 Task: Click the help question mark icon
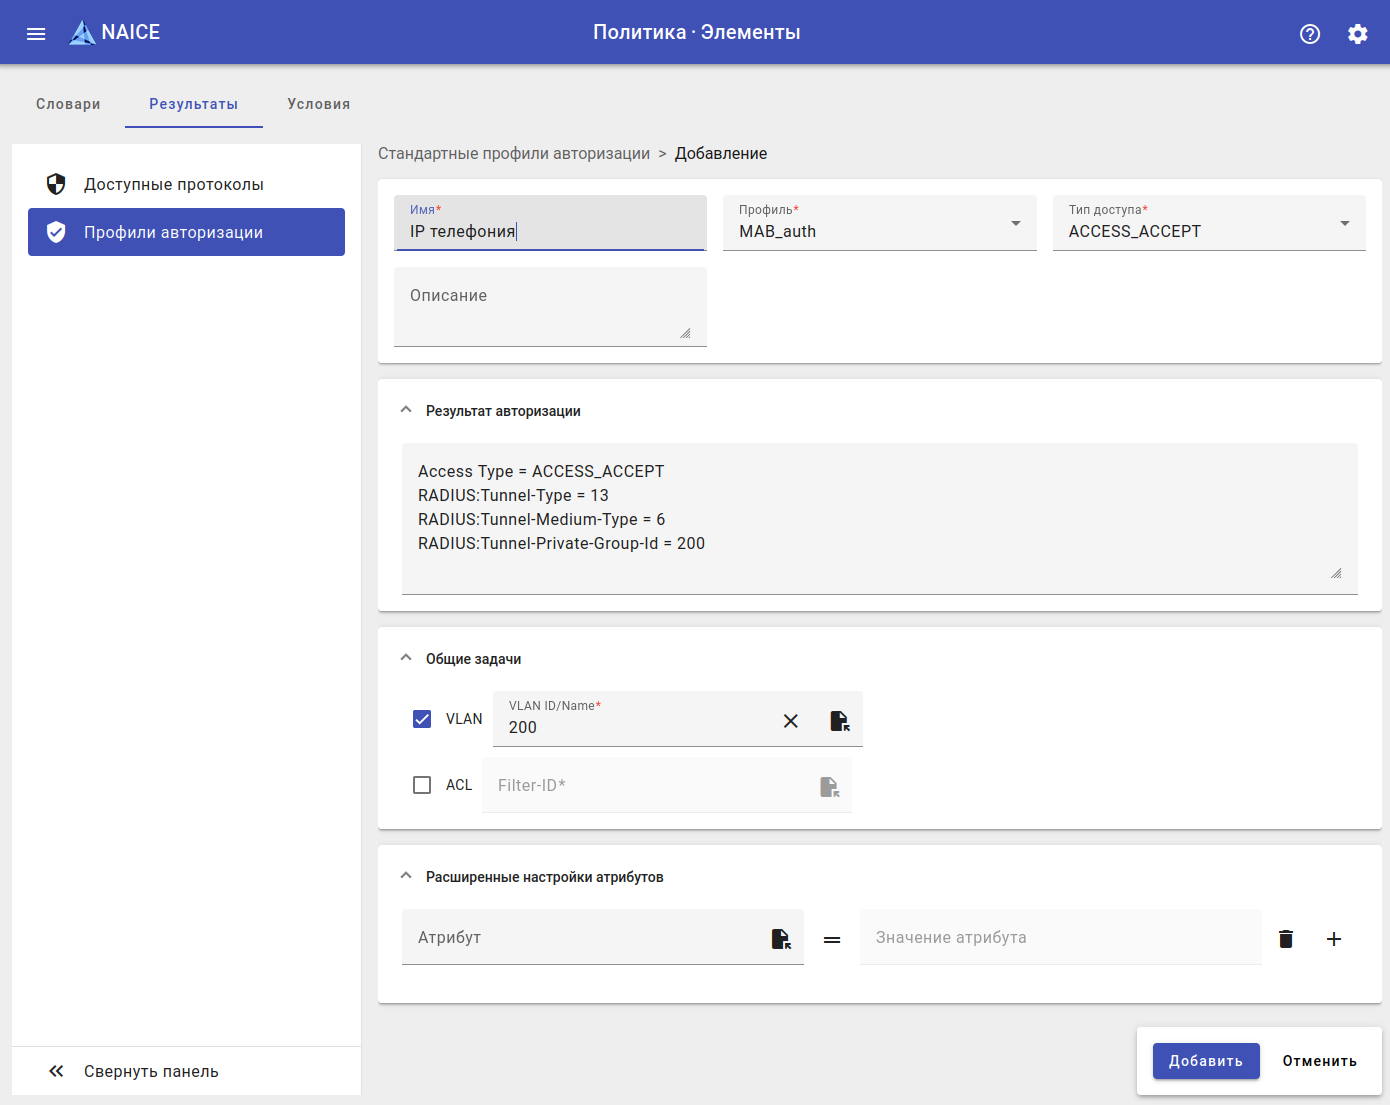[x=1309, y=34]
